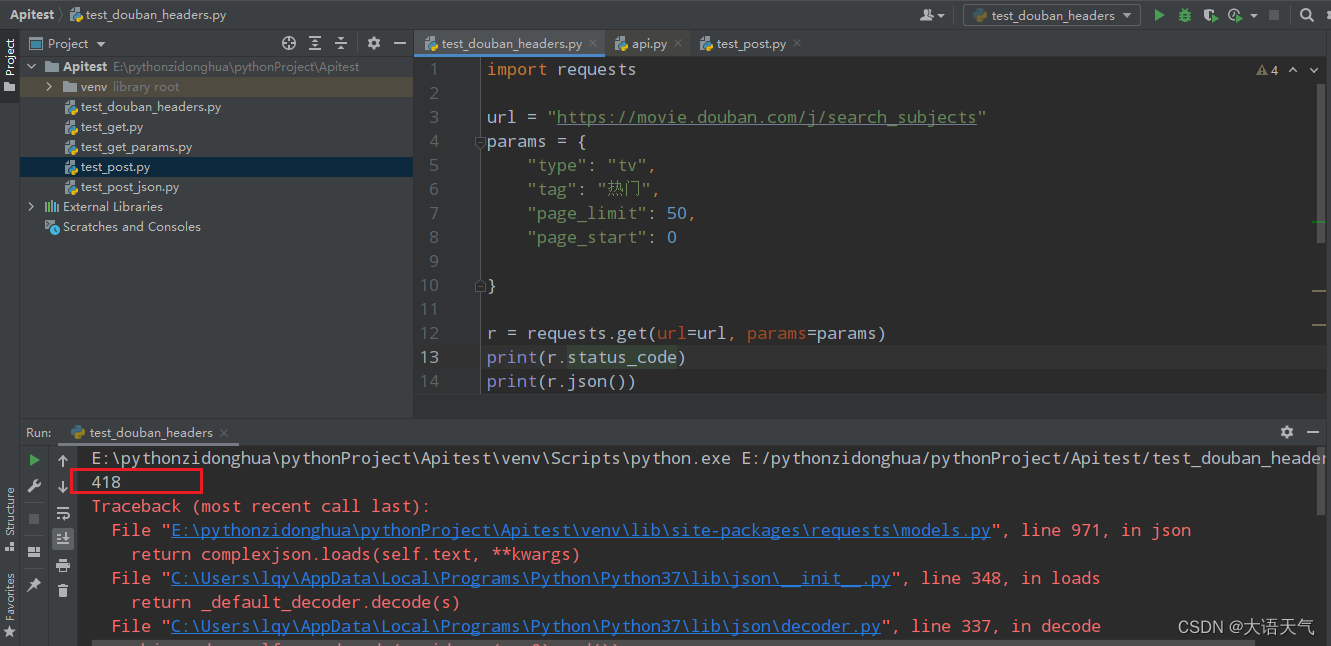This screenshot has height=646, width=1331.
Task: Fold the params dictionary code block
Action: point(480,142)
